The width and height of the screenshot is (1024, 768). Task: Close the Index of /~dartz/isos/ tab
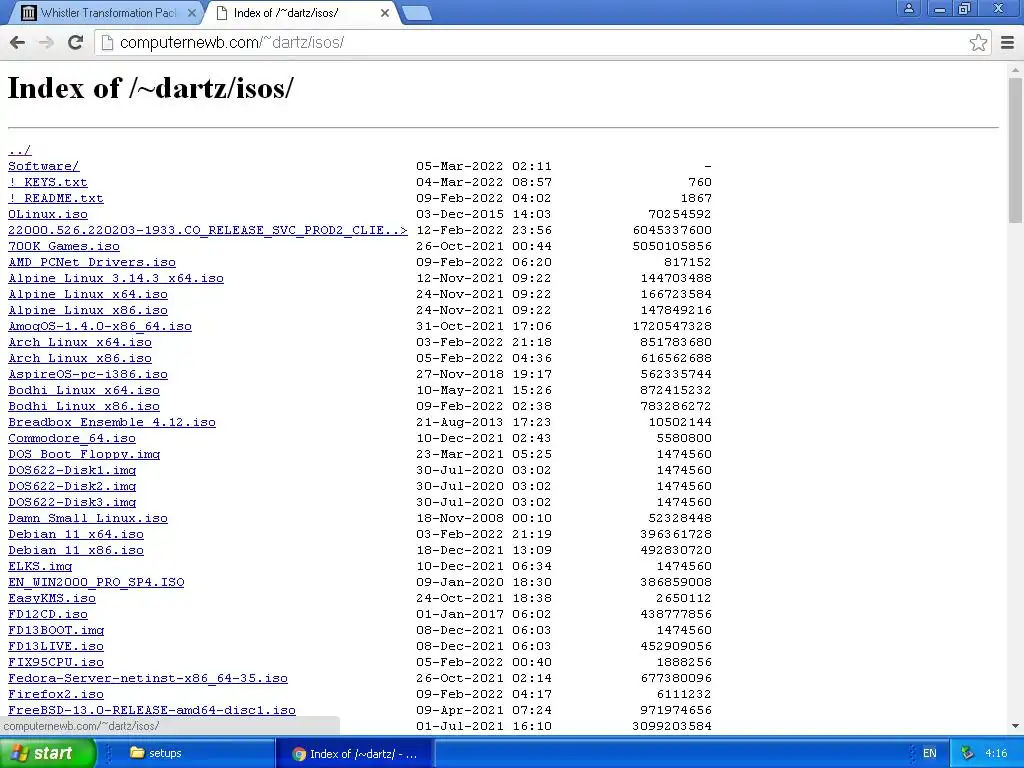[x=385, y=13]
